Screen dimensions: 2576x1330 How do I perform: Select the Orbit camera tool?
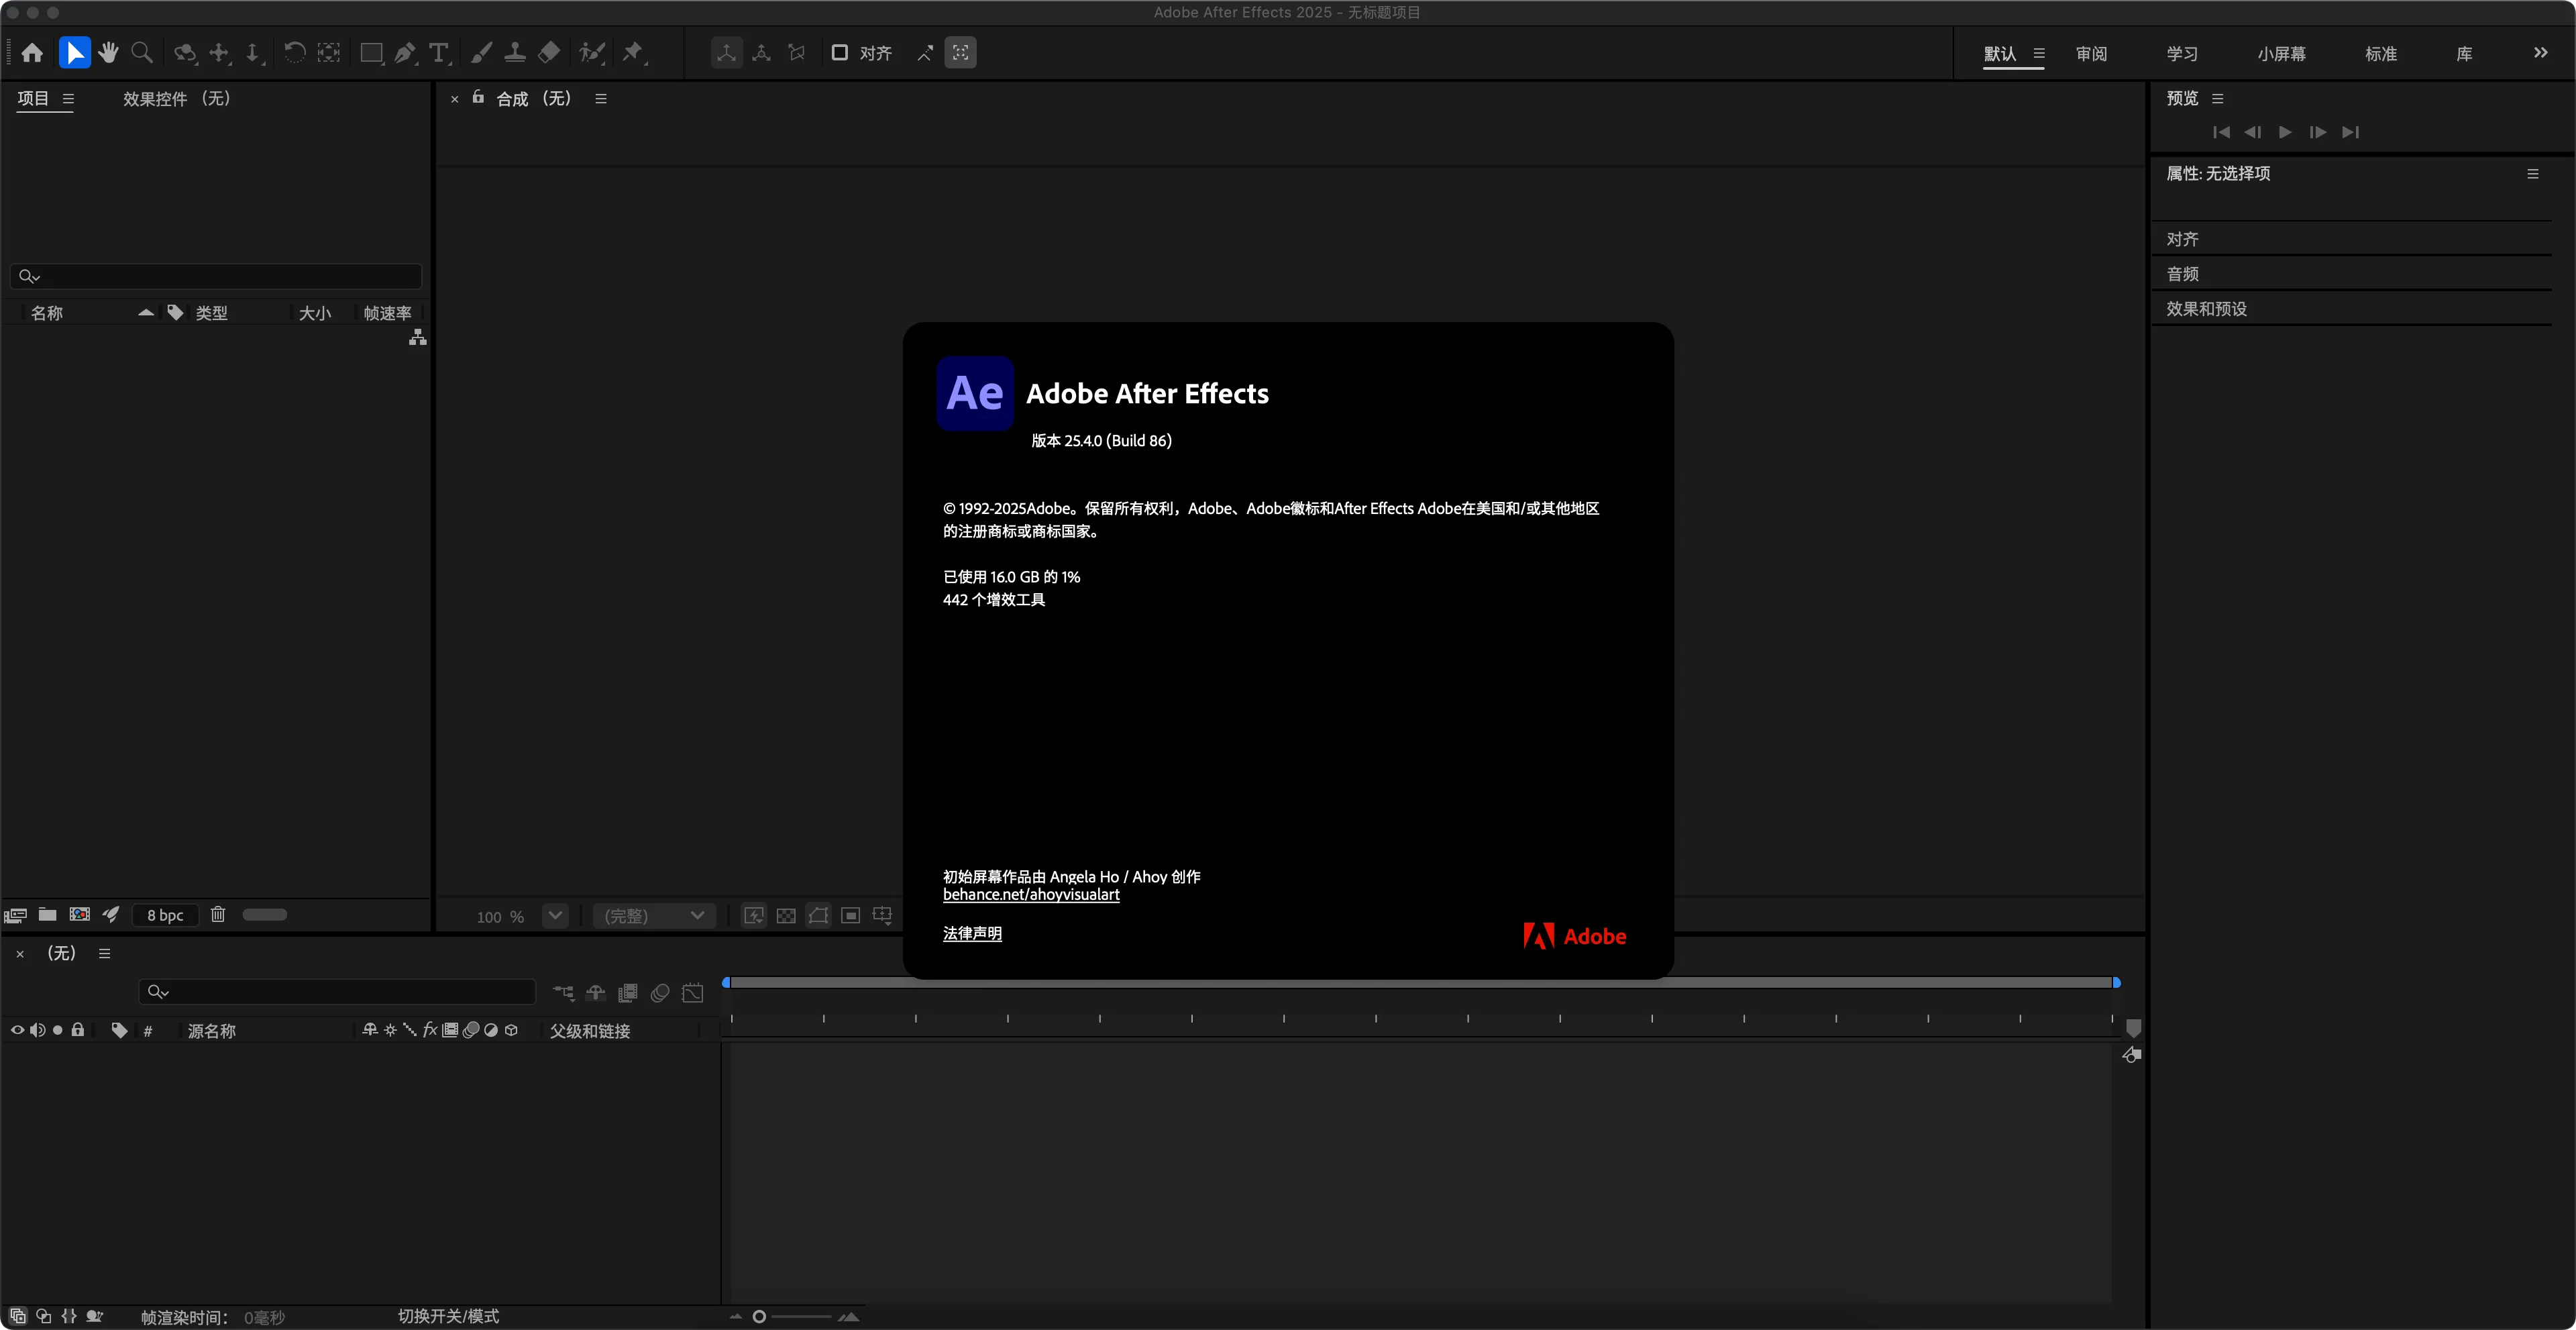(185, 53)
